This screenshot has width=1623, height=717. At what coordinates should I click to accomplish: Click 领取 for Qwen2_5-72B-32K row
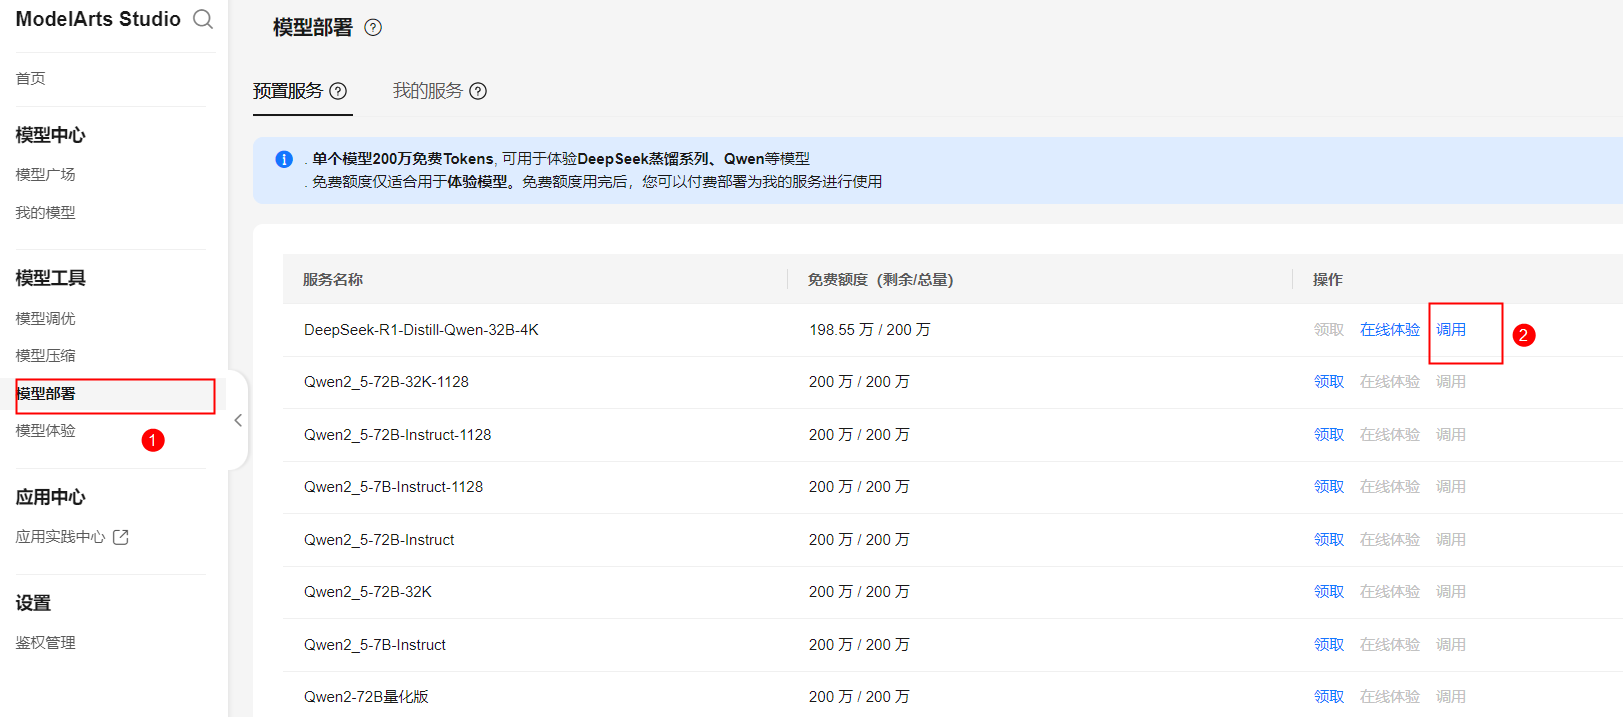click(x=1329, y=591)
